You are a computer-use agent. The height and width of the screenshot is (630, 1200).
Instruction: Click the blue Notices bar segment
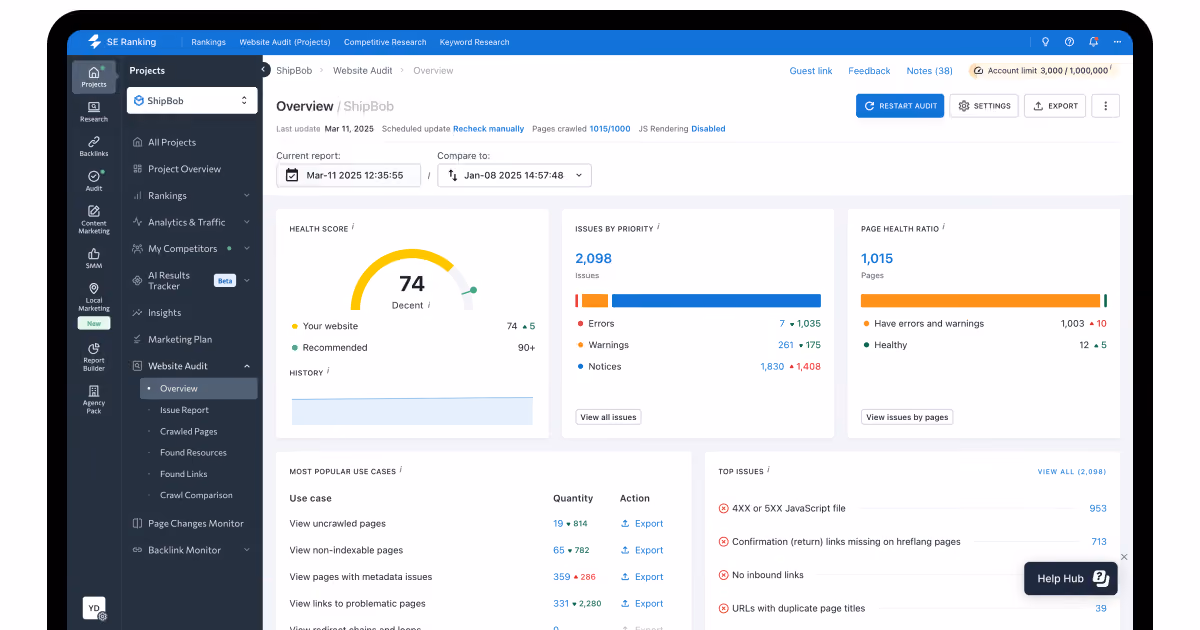pos(716,300)
